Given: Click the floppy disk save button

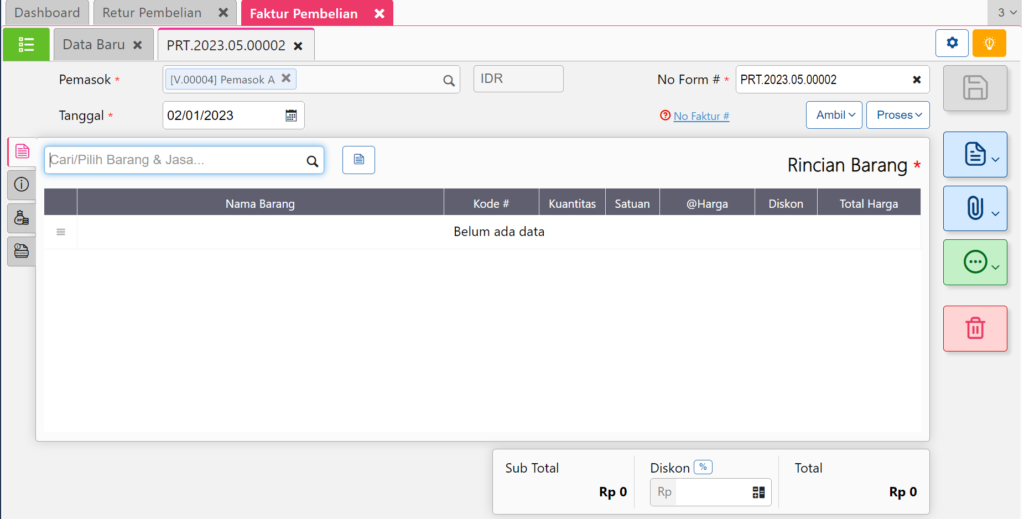Looking at the screenshot, I should pyautogui.click(x=975, y=89).
